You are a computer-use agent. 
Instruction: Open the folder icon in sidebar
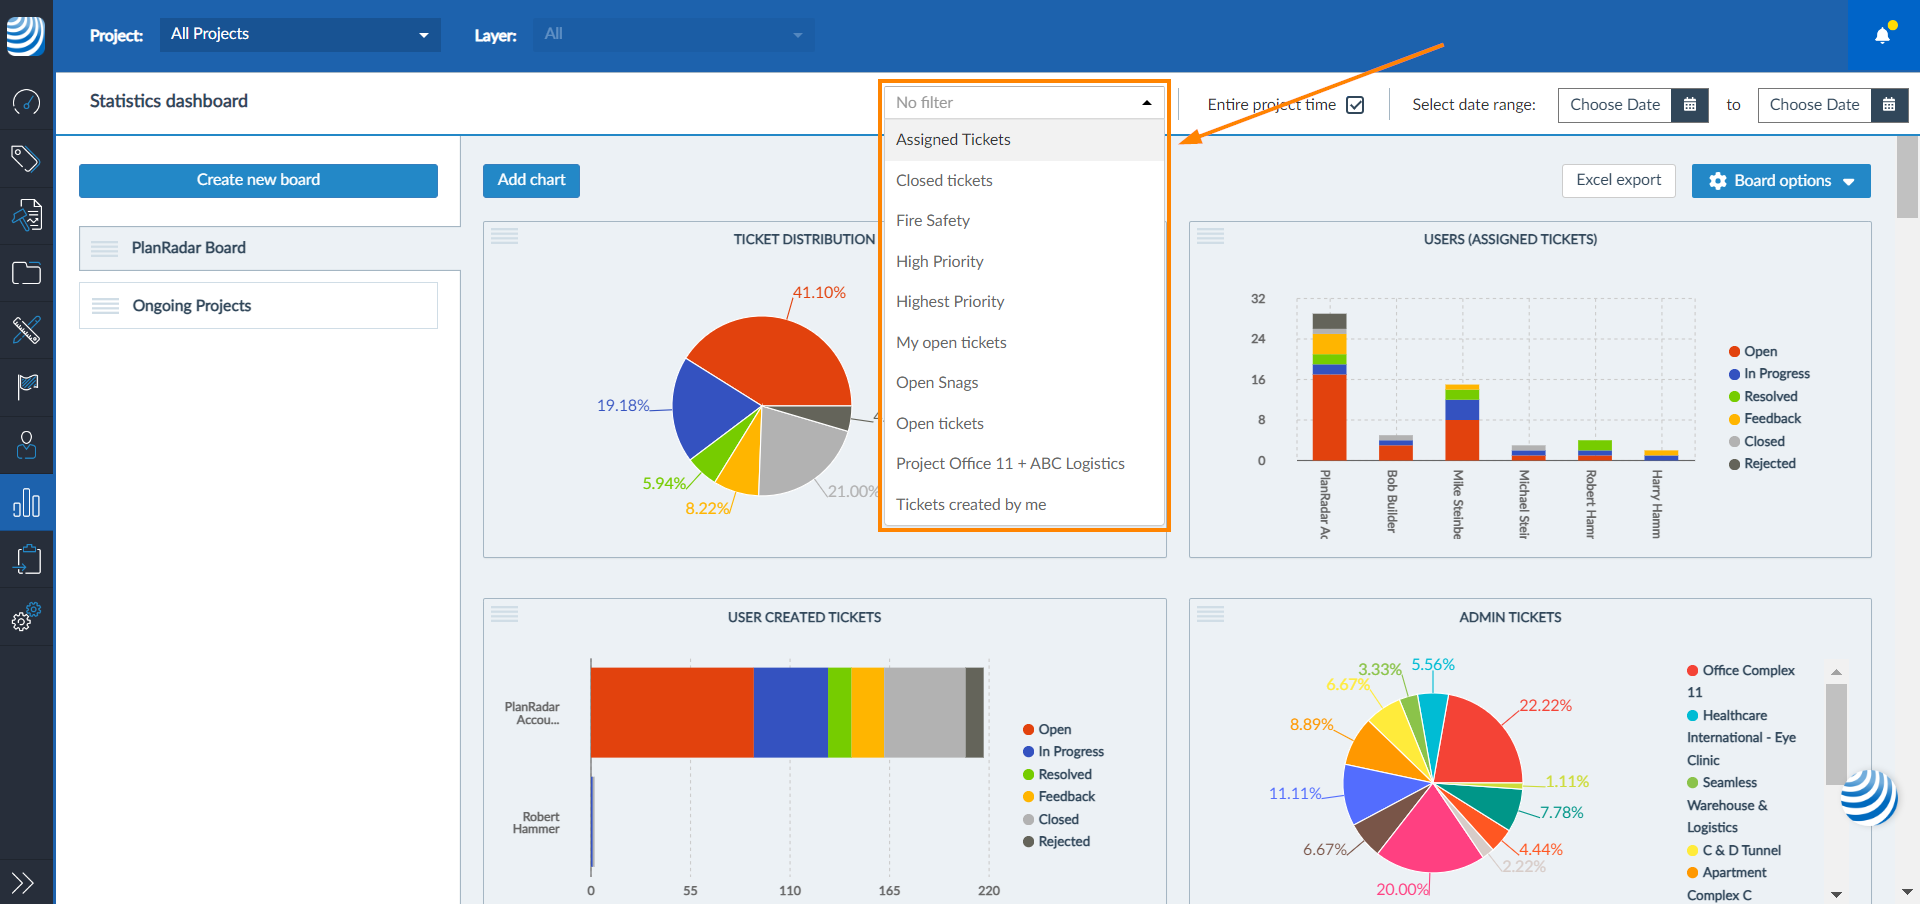click(26, 273)
